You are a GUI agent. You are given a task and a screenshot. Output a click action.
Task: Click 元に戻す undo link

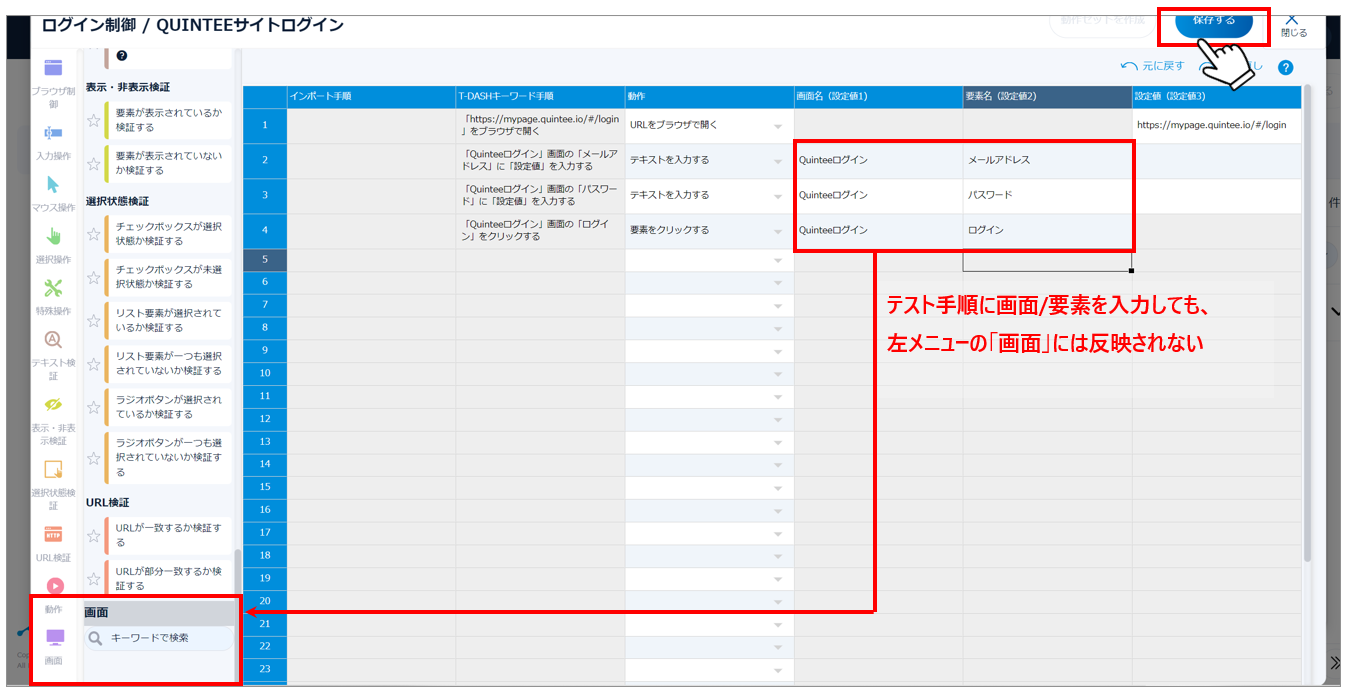tap(1153, 66)
